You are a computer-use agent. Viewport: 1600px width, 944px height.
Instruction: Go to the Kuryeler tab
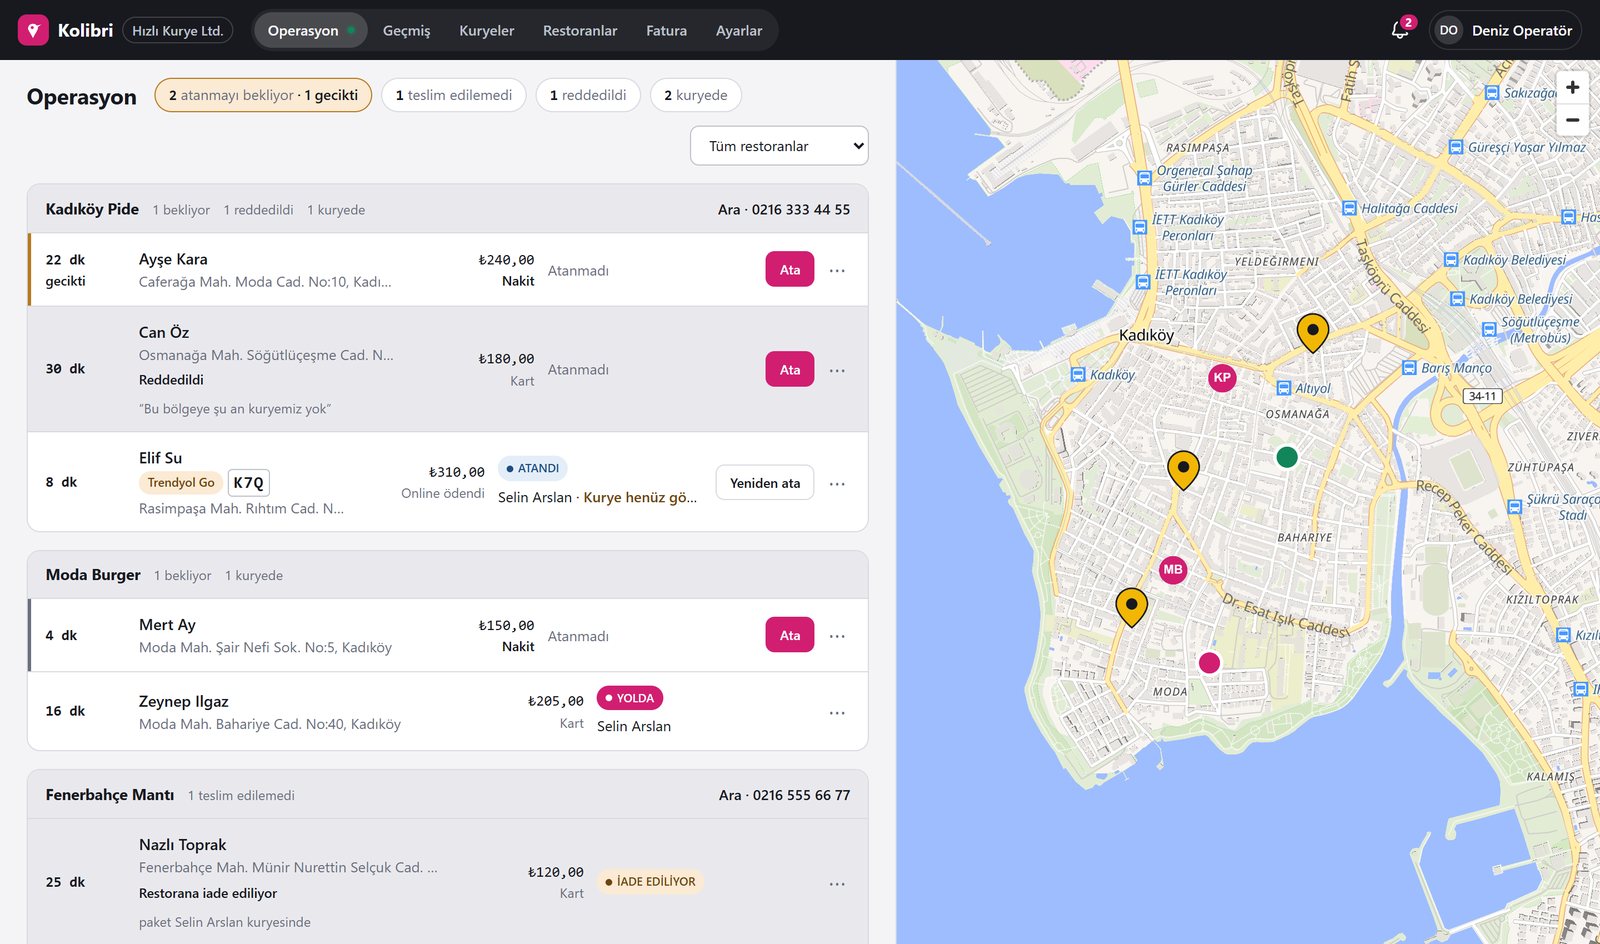(x=487, y=30)
